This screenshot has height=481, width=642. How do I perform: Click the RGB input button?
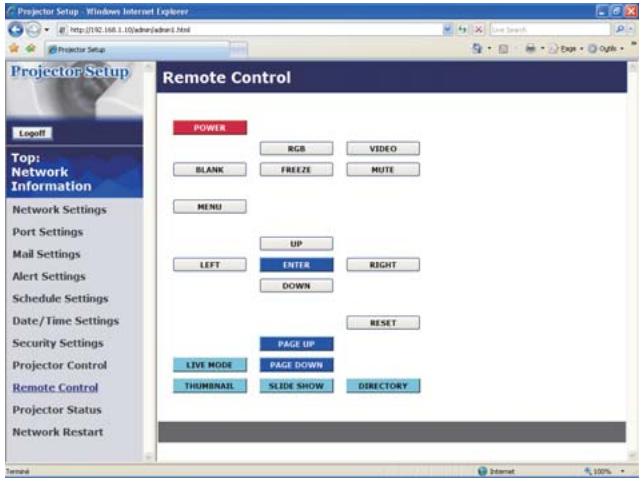[296, 149]
